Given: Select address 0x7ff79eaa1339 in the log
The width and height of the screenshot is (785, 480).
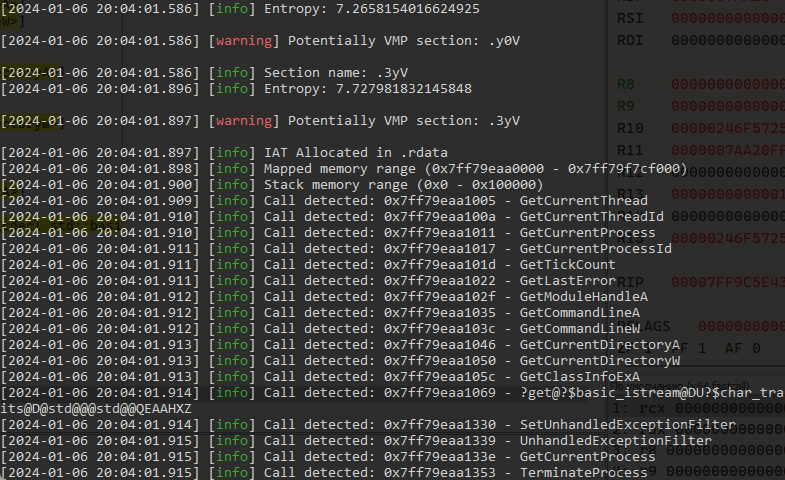Looking at the screenshot, I should click(440, 441).
